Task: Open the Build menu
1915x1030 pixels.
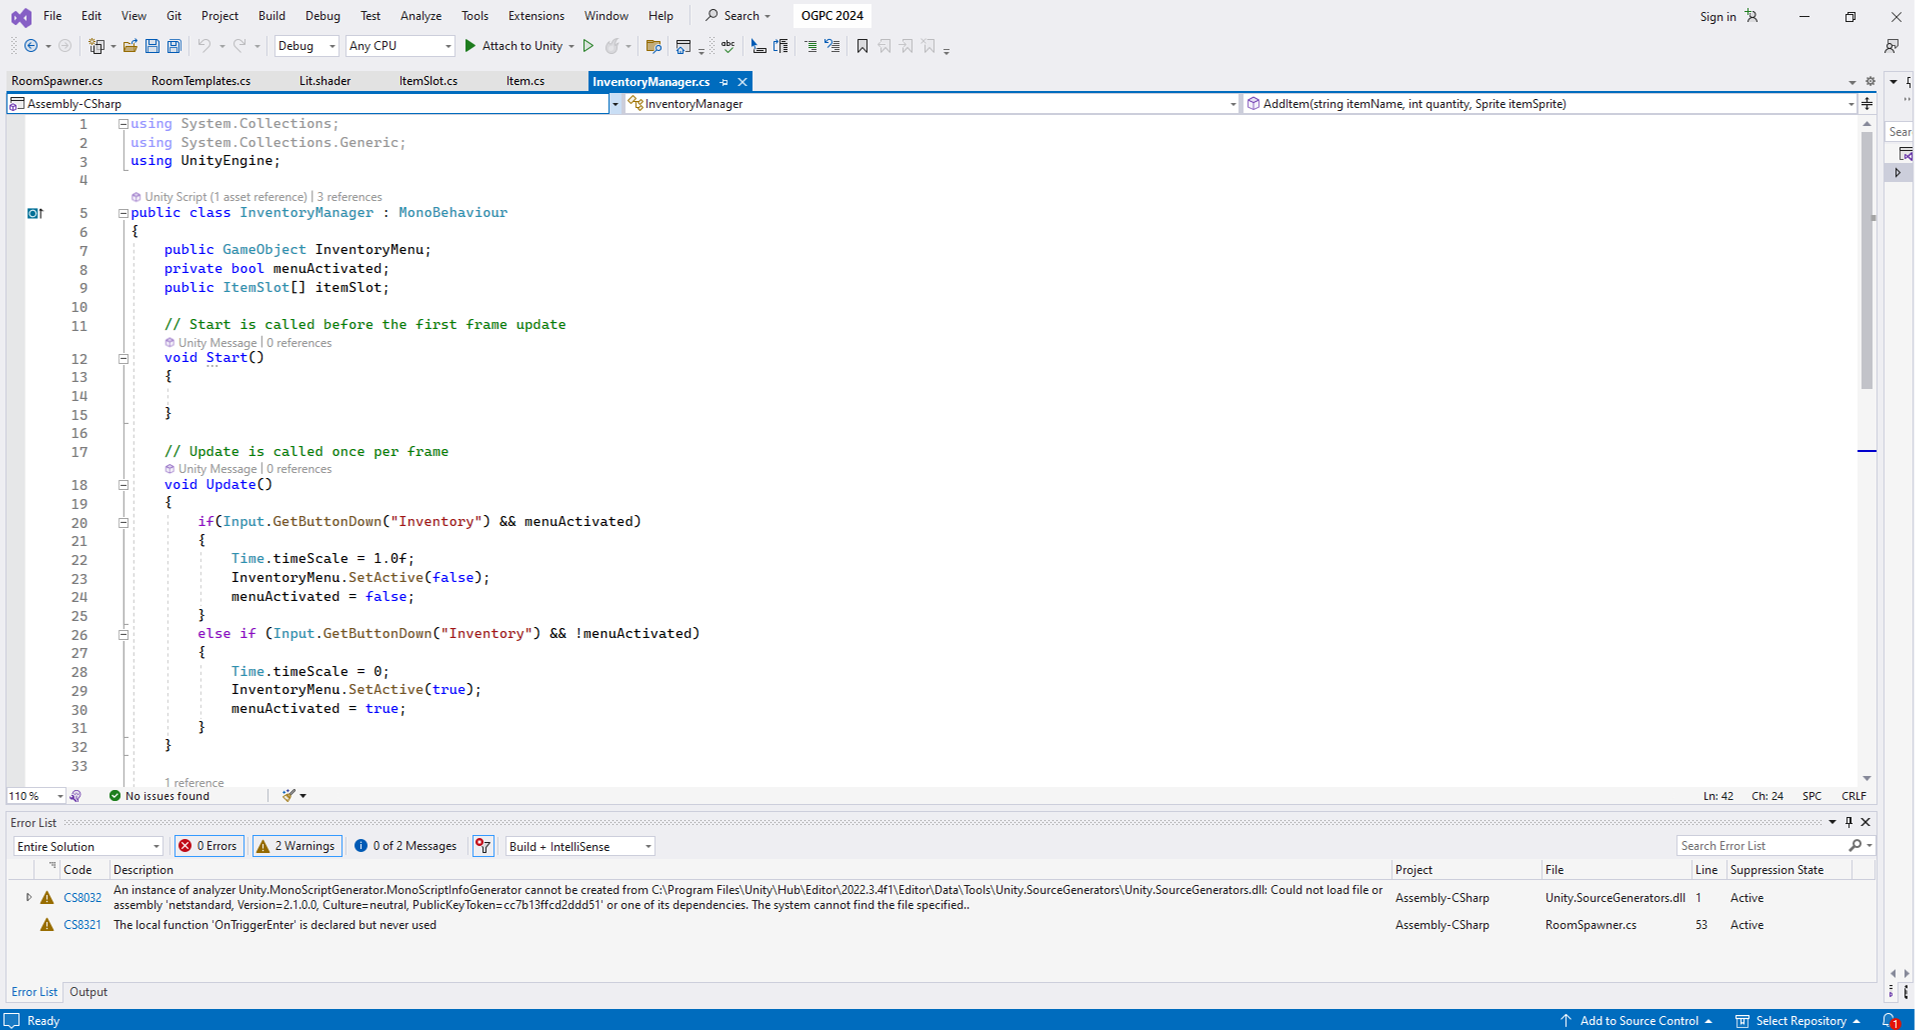Action: coord(271,16)
